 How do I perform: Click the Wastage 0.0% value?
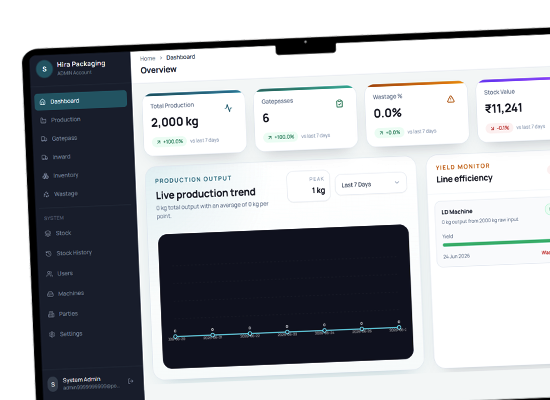(387, 113)
